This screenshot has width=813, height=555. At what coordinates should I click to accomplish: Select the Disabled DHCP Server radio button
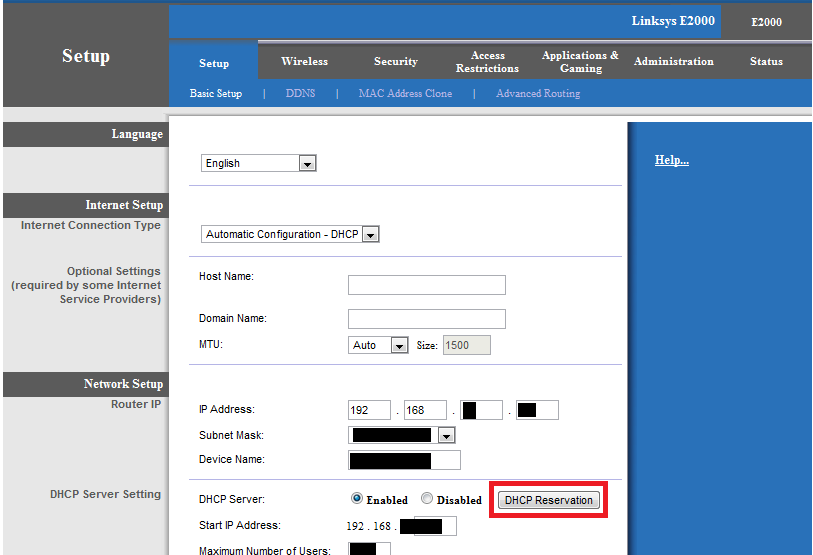tap(427, 498)
